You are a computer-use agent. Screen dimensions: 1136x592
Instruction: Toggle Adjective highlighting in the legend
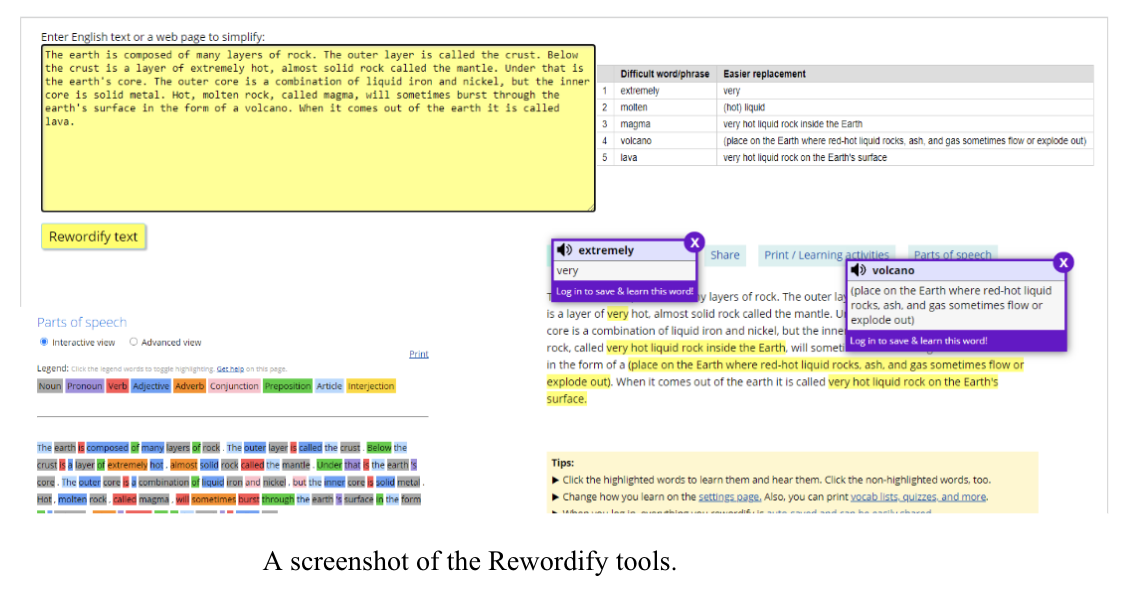151,386
